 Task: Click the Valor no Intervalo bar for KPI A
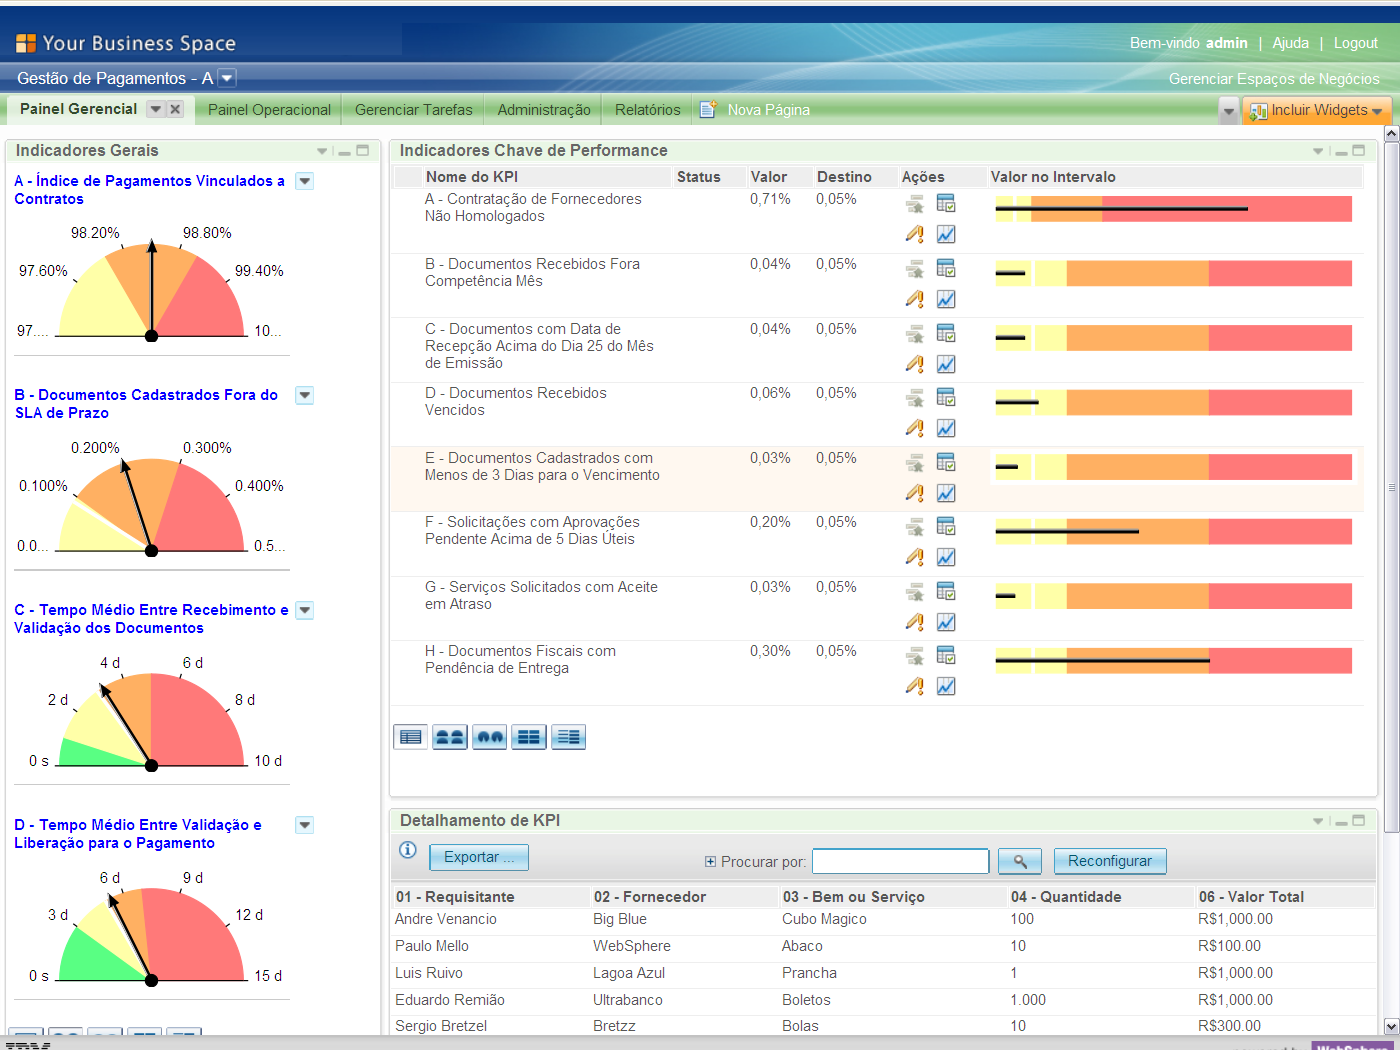[x=1173, y=209]
